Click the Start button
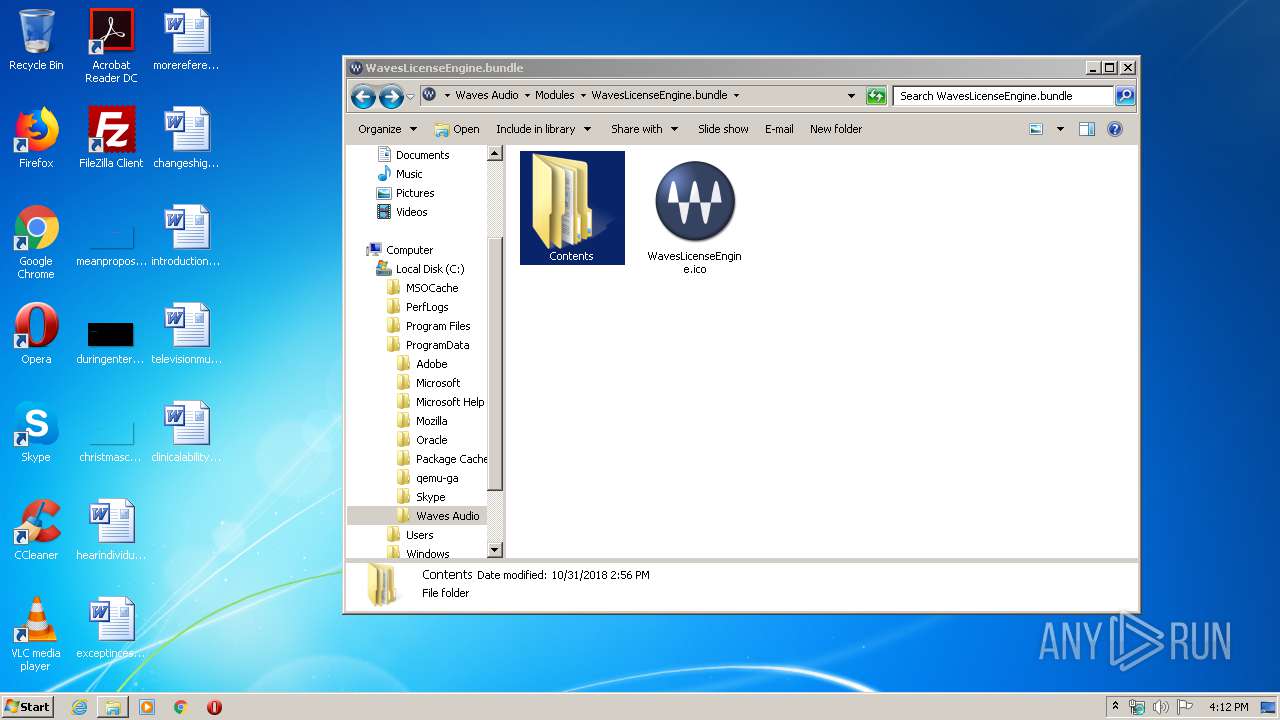 [27, 707]
